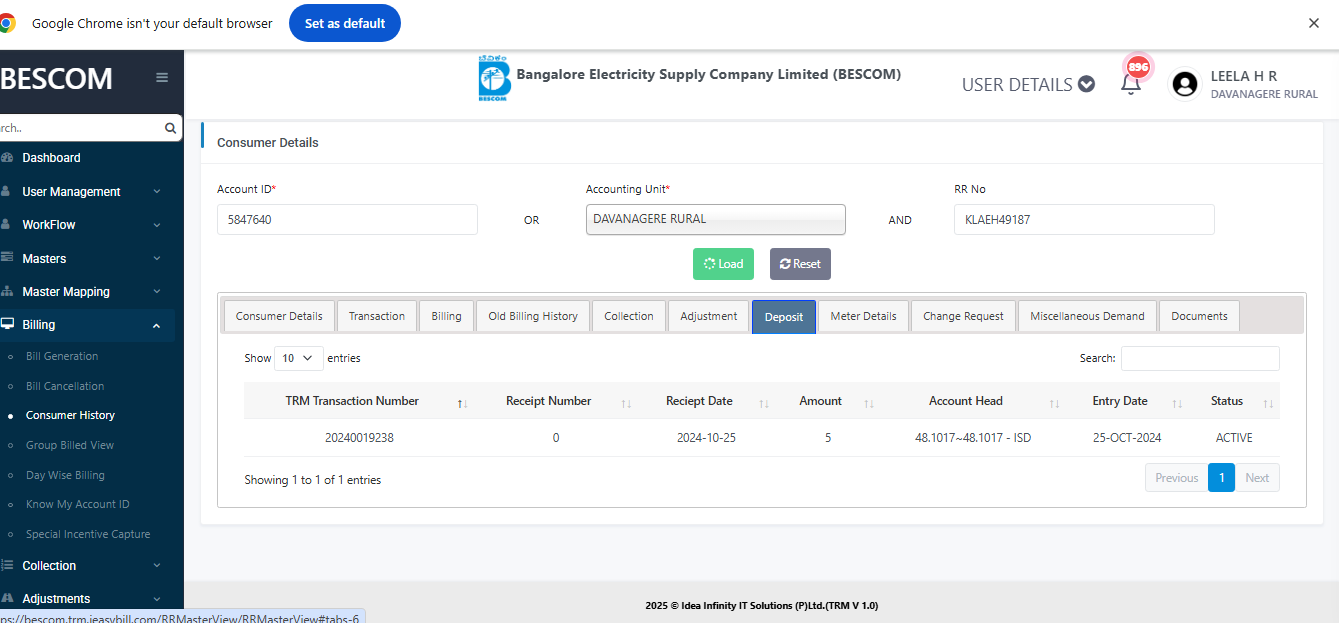This screenshot has height=623, width=1339.
Task: Open the Accounting Unit dropdown
Action: point(716,219)
